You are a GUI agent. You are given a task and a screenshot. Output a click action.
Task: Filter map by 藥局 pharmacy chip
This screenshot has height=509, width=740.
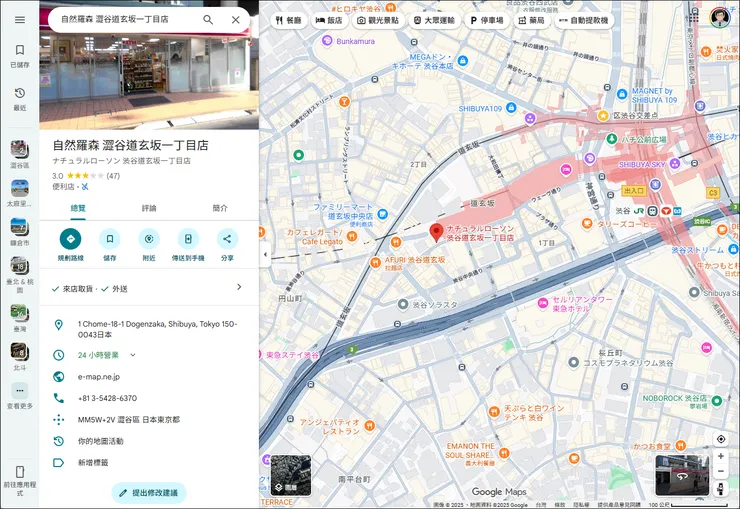pyautogui.click(x=532, y=20)
